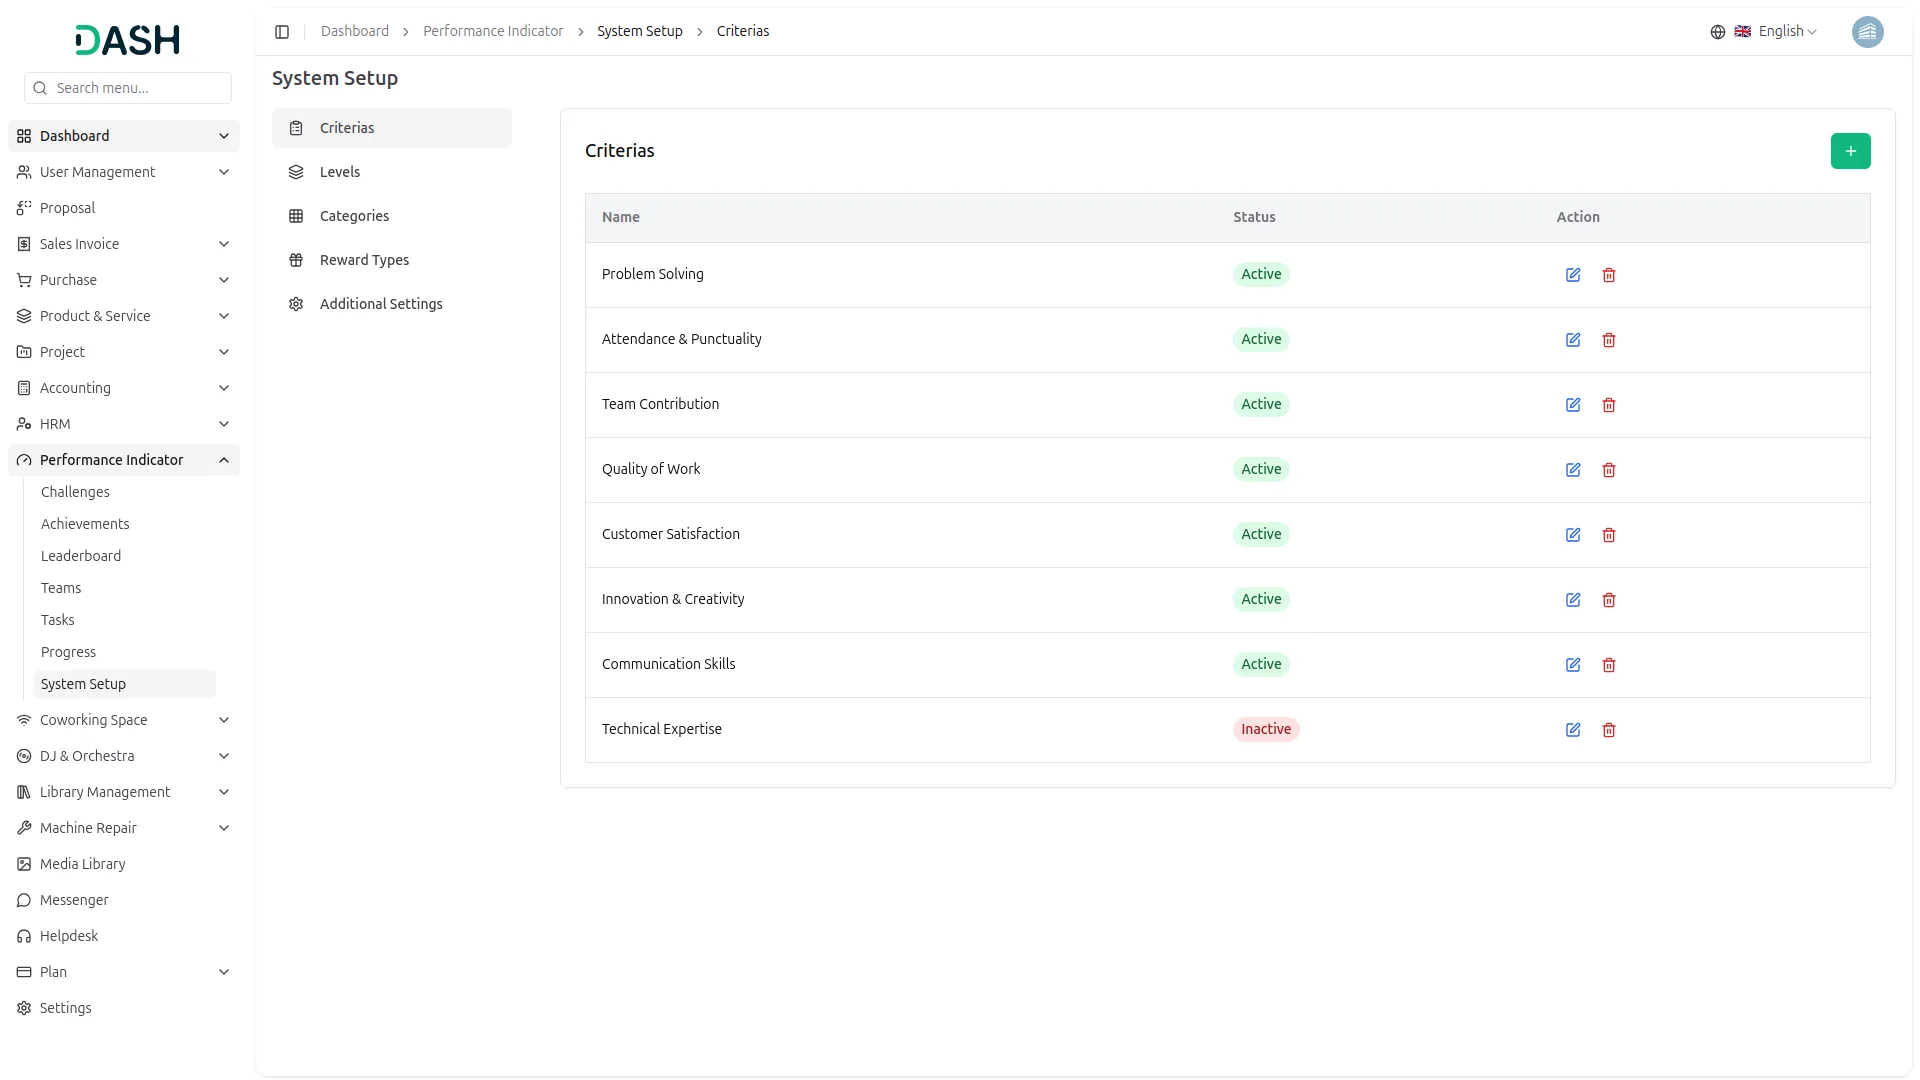
Task: Expand the Accounting sidebar section
Action: click(124, 388)
